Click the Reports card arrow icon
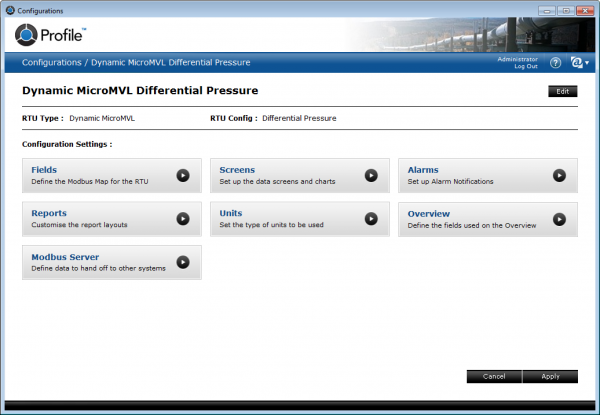This screenshot has width=600, height=415. coord(183,219)
